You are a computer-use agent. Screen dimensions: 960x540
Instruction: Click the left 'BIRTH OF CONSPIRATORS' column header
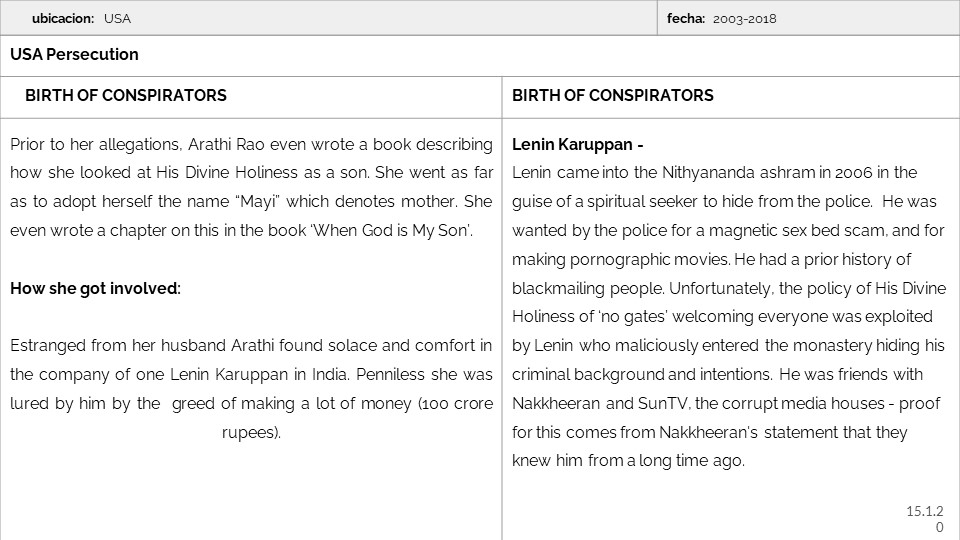coord(125,96)
